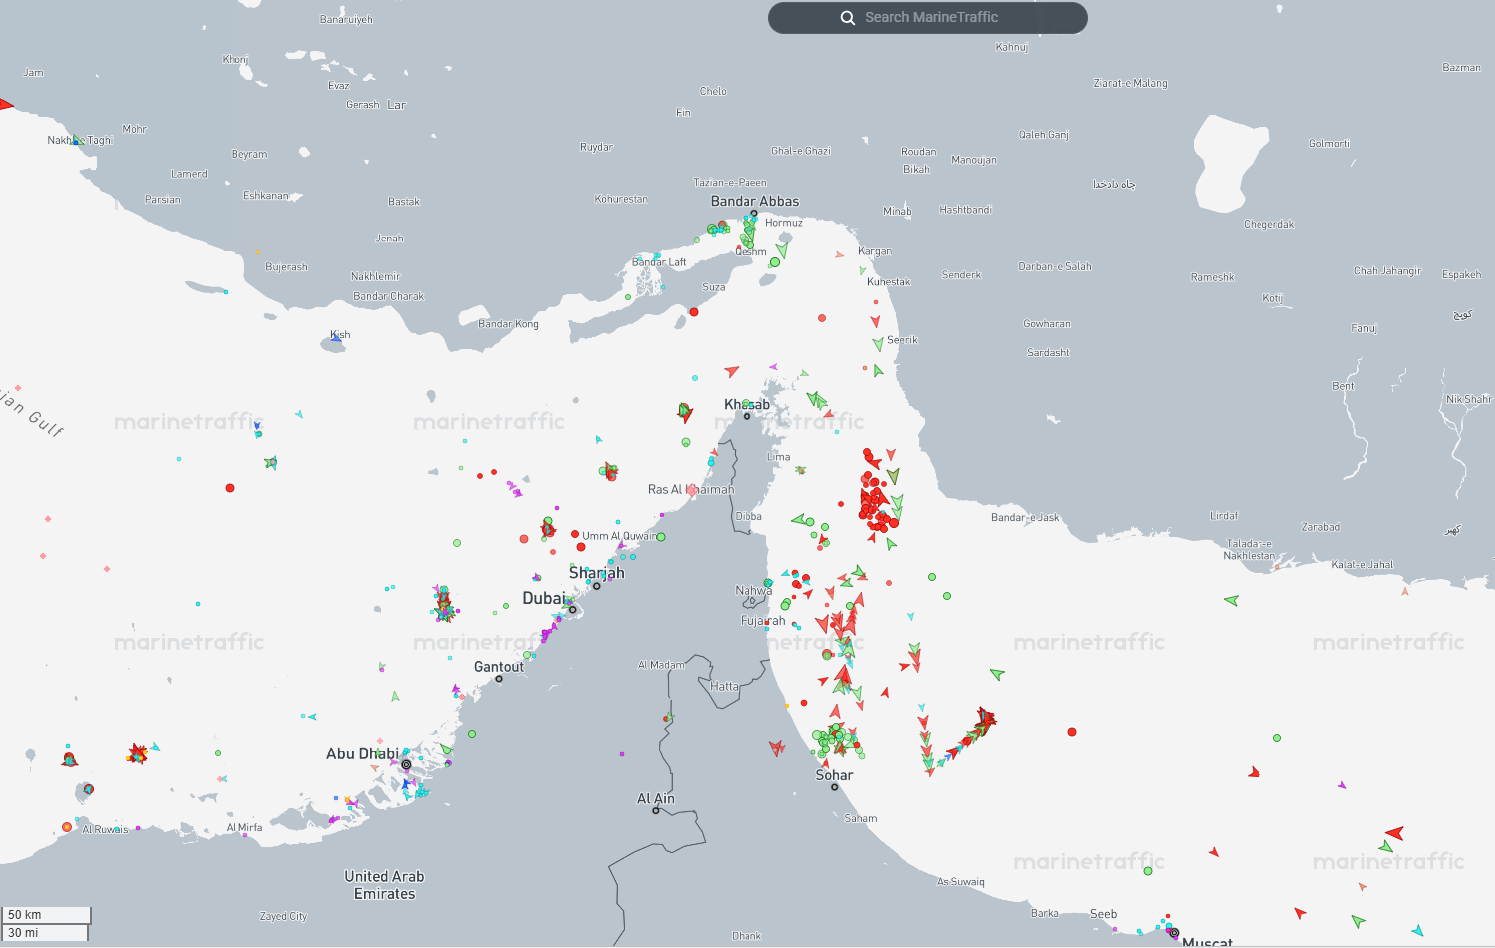The width and height of the screenshot is (1495, 948).
Task: Select the orange arrow vessel below Kalat-e Jahal
Action: 1405,591
